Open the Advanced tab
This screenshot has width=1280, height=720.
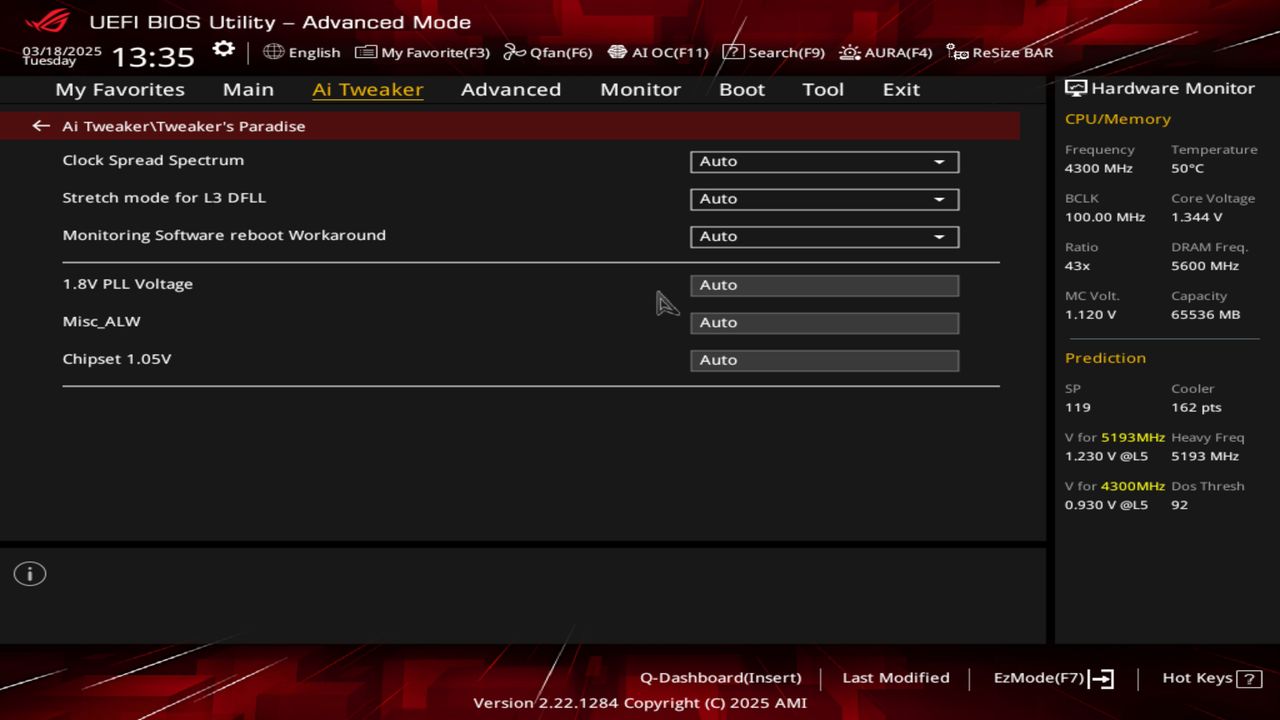click(511, 89)
